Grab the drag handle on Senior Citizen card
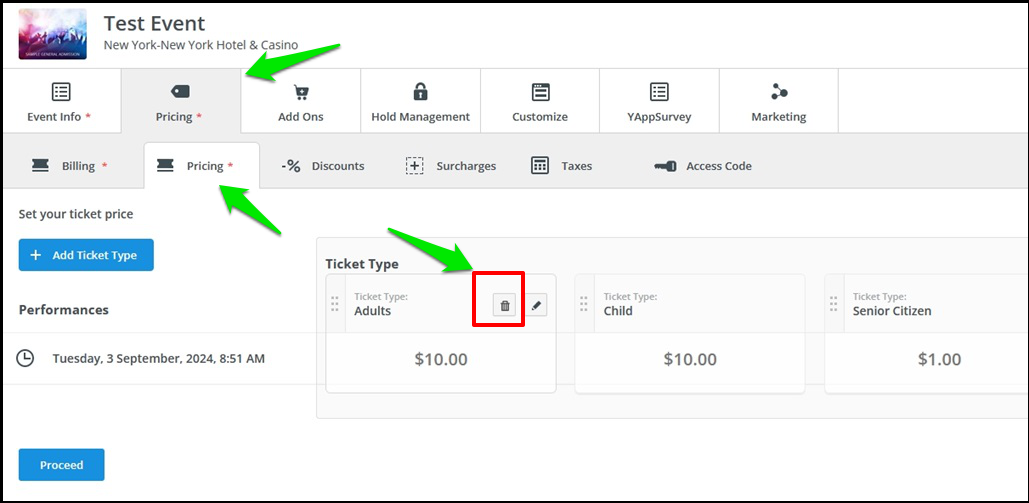This screenshot has height=503, width=1029. [x=833, y=303]
